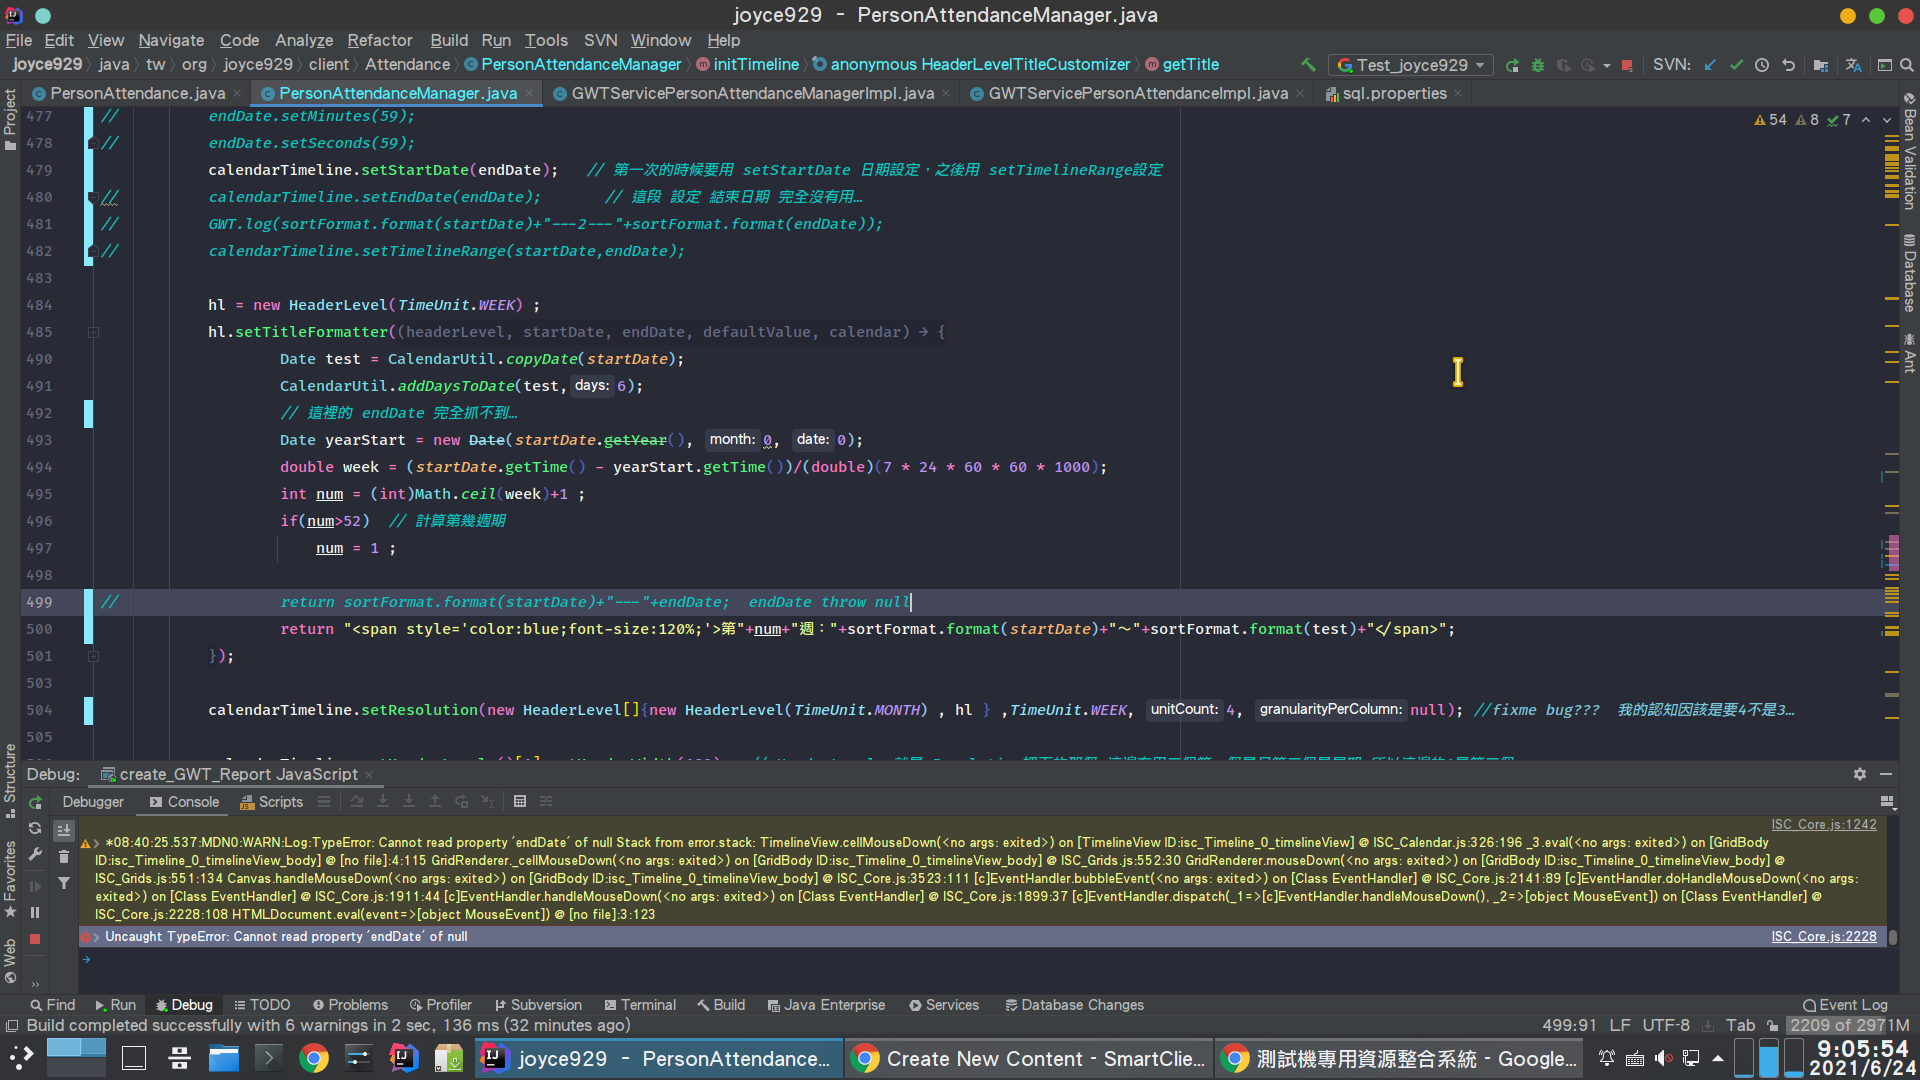This screenshot has height=1080, width=1920.
Task: Open the Test_joyce929 run configuration dropdown
Action: pos(1411,65)
